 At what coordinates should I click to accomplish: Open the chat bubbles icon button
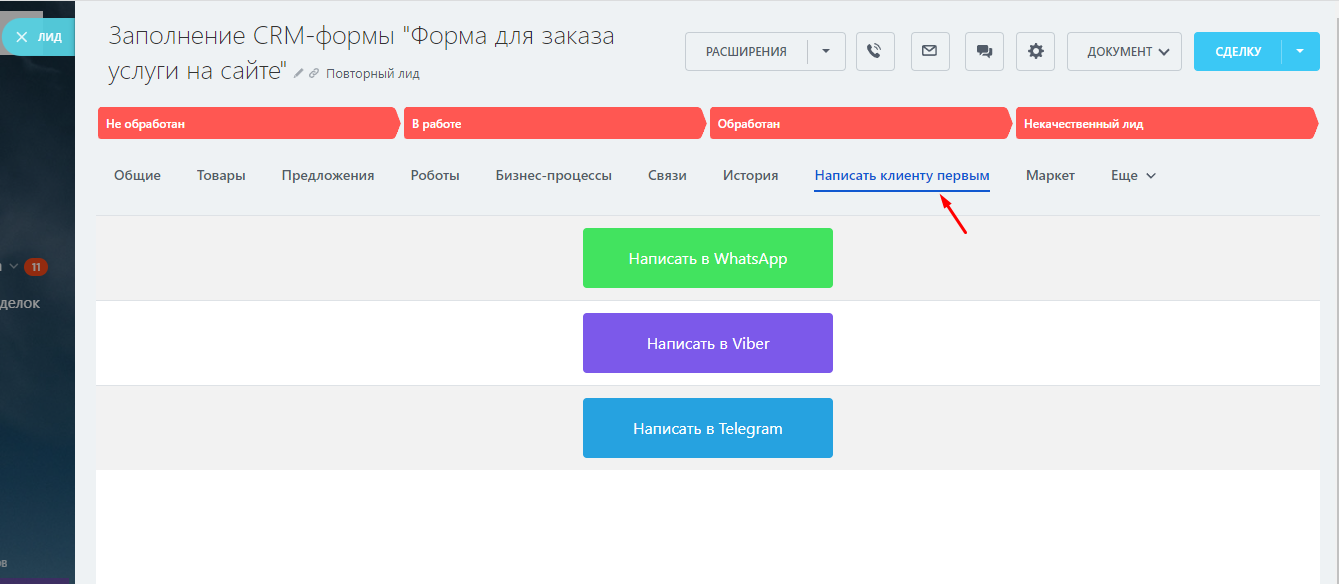(x=984, y=51)
